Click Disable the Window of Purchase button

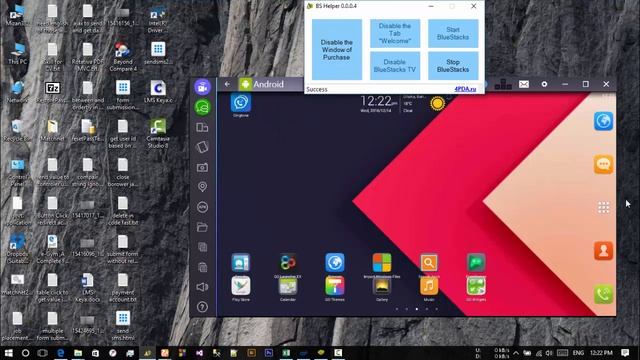pos(337,49)
